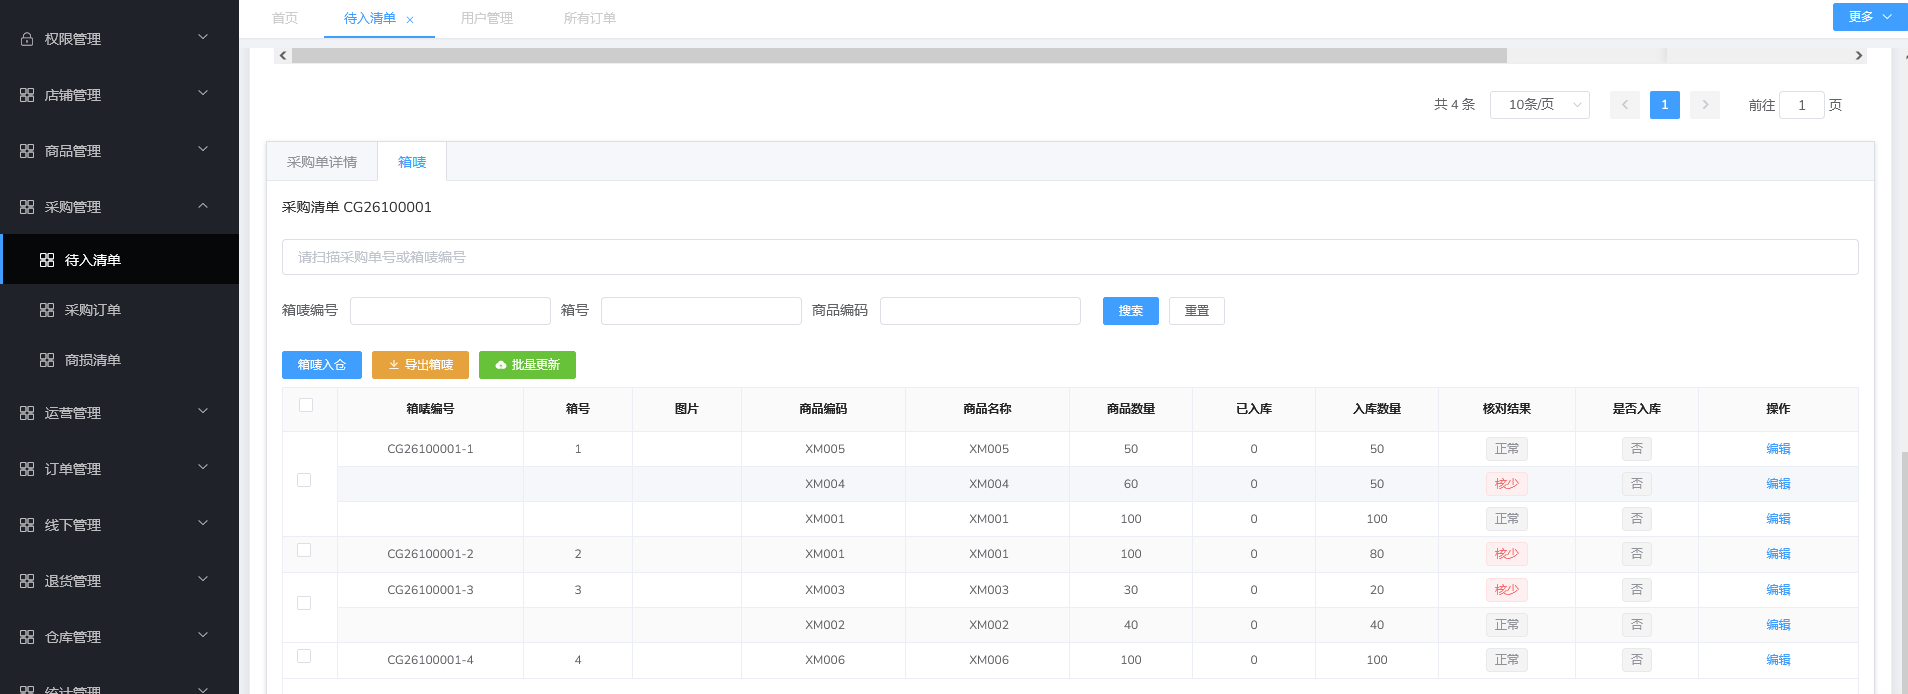Switch to the 用户管理 tab
1908x694 pixels.
coord(487,18)
